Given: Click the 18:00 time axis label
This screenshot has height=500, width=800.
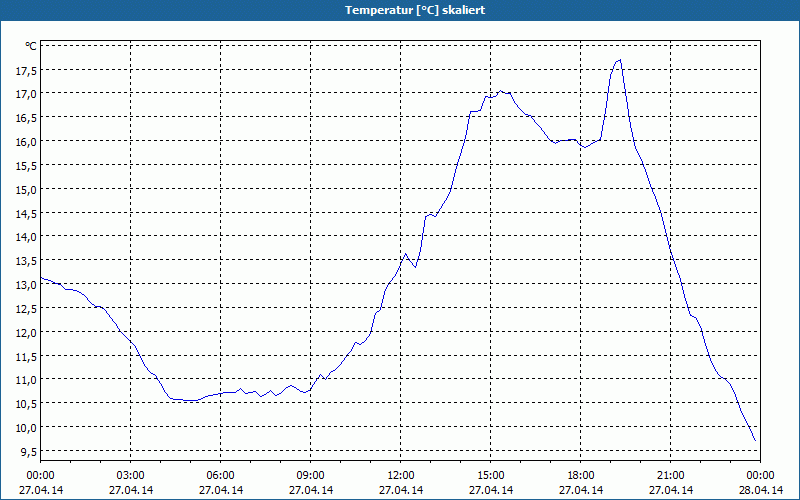Looking at the screenshot, I should tap(581, 476).
